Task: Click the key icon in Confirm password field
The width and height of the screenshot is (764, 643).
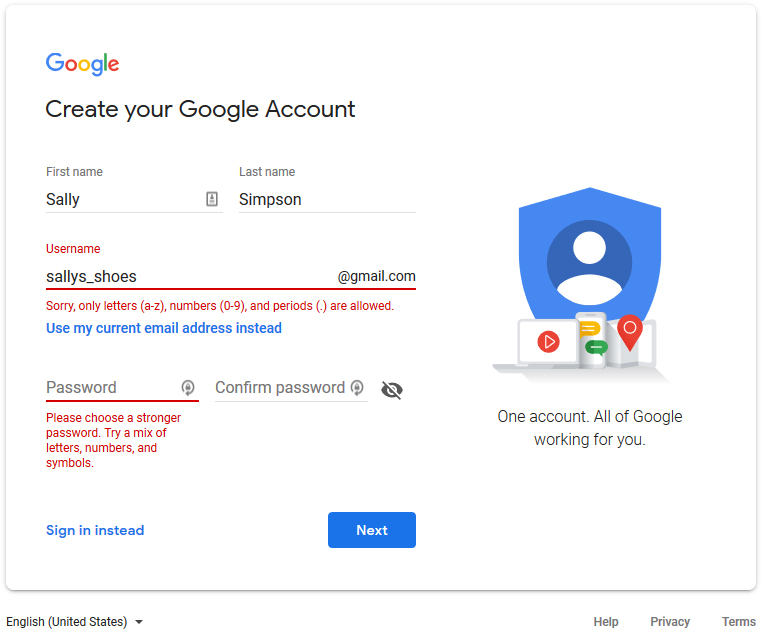Action: pos(357,388)
